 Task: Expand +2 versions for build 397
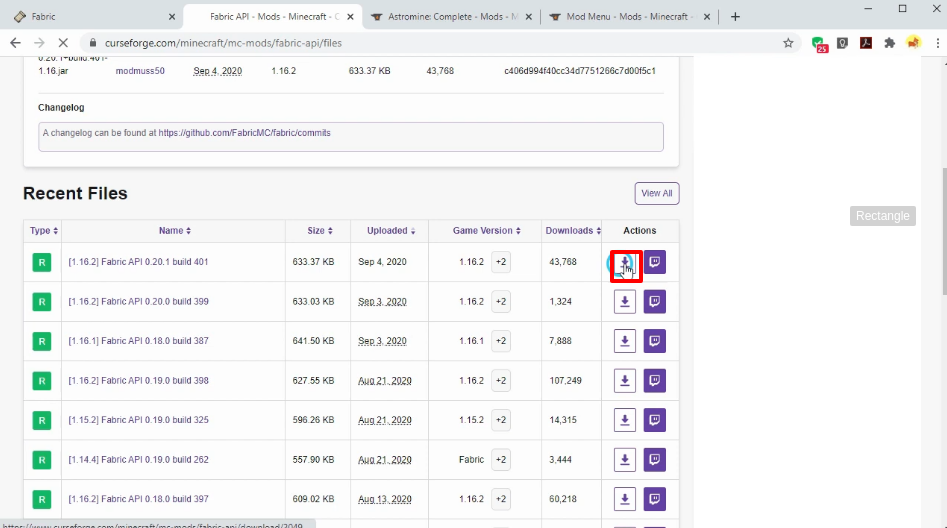click(x=501, y=499)
